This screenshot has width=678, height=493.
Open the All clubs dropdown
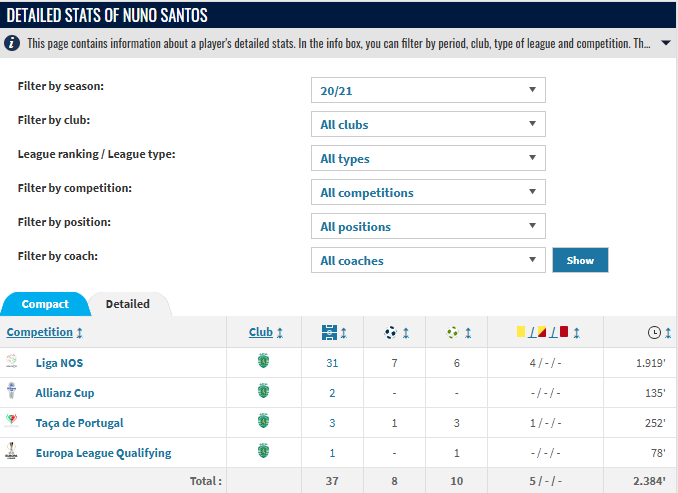click(428, 124)
